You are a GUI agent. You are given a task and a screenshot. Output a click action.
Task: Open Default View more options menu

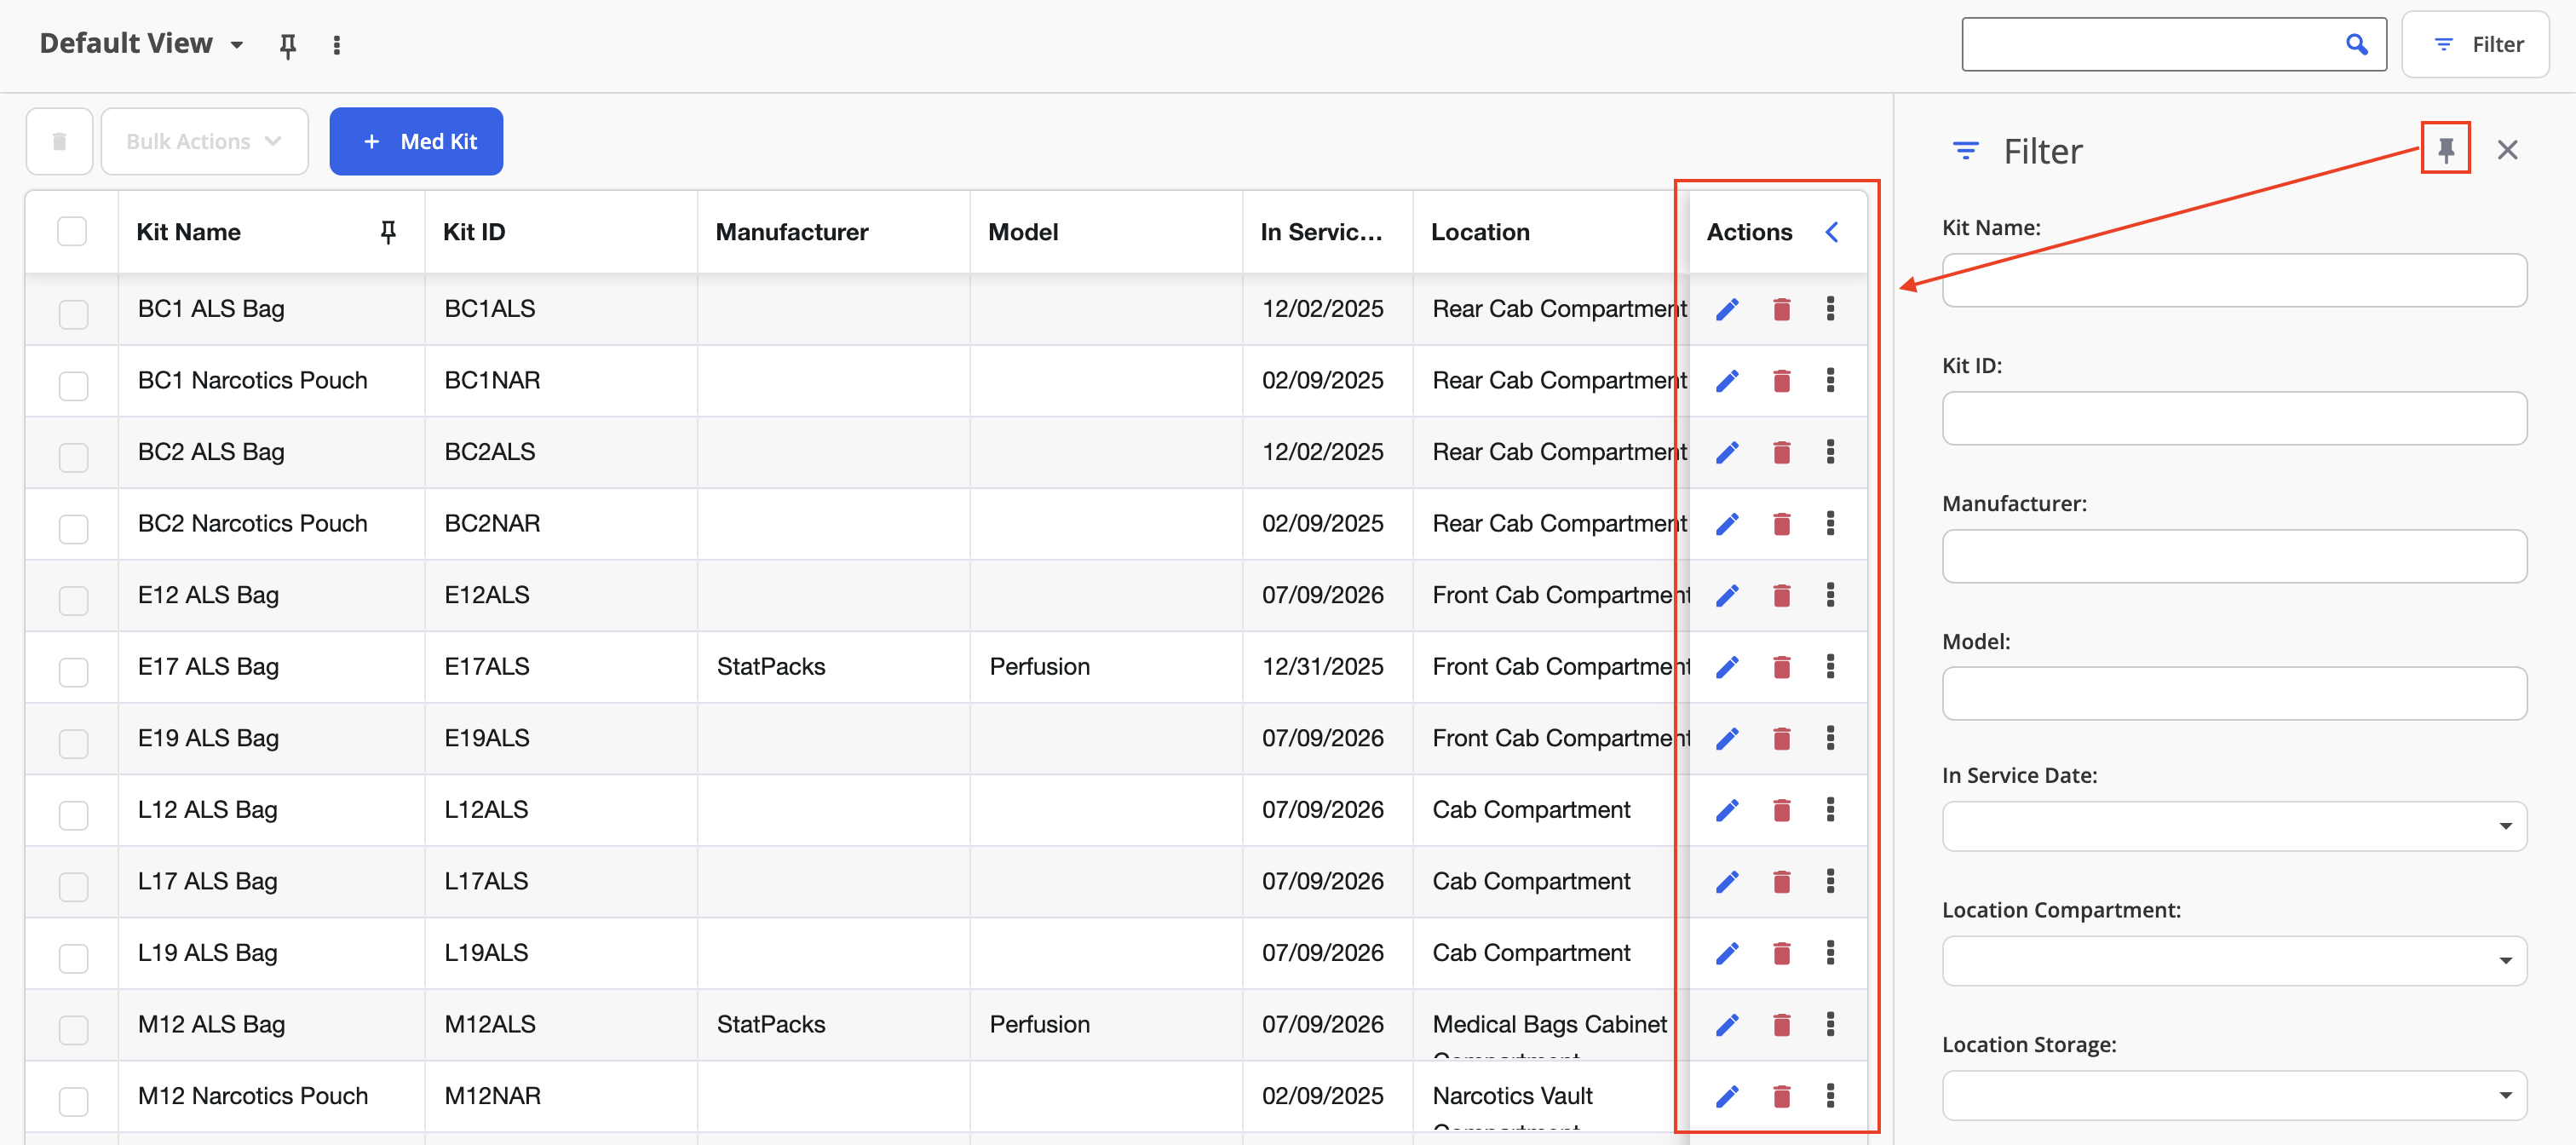(x=337, y=45)
